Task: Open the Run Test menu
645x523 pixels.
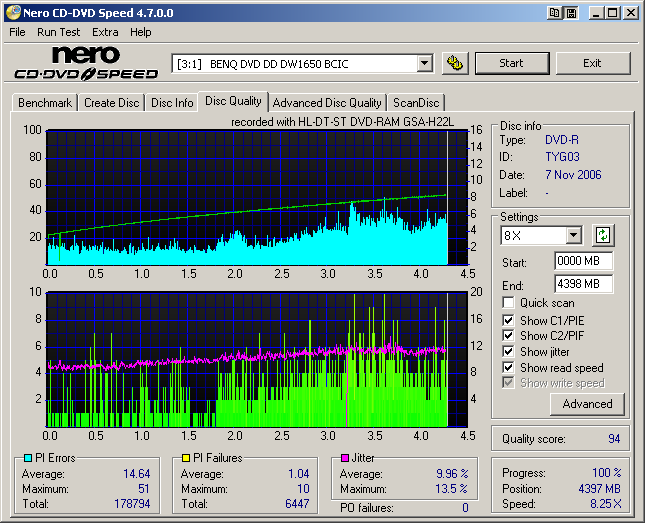Action: pyautogui.click(x=58, y=32)
